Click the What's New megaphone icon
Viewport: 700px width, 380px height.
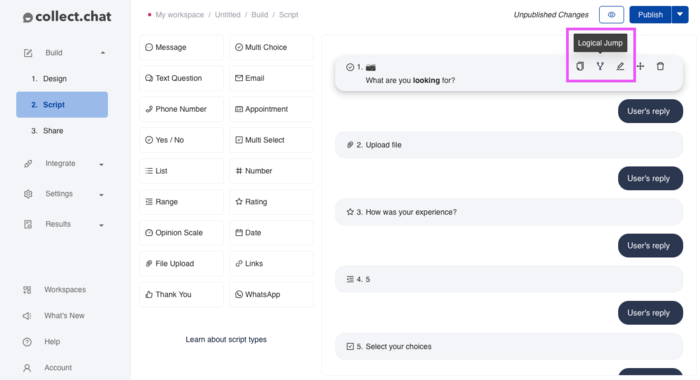tap(27, 316)
